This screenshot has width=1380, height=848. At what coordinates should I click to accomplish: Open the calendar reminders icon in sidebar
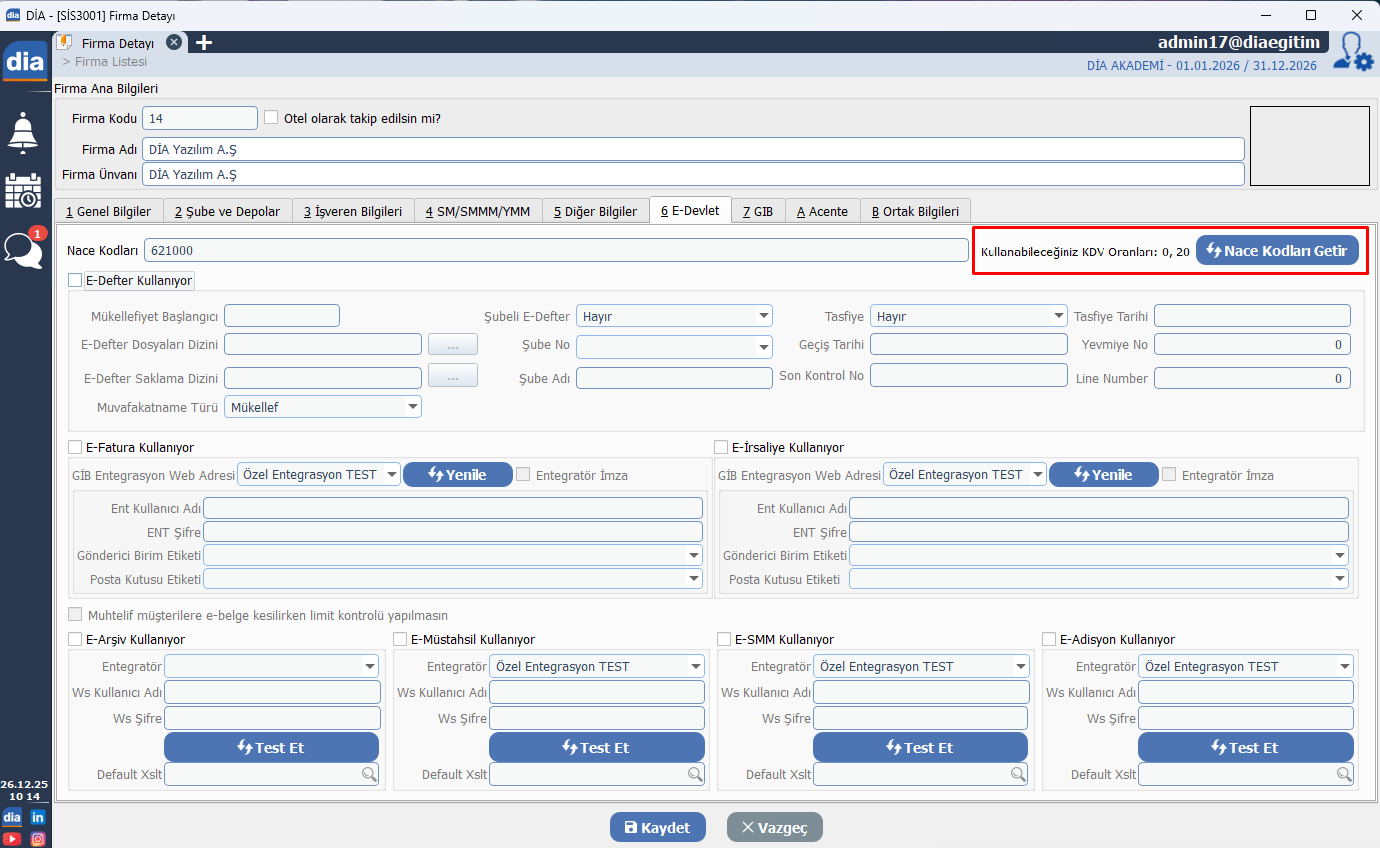tap(23, 190)
